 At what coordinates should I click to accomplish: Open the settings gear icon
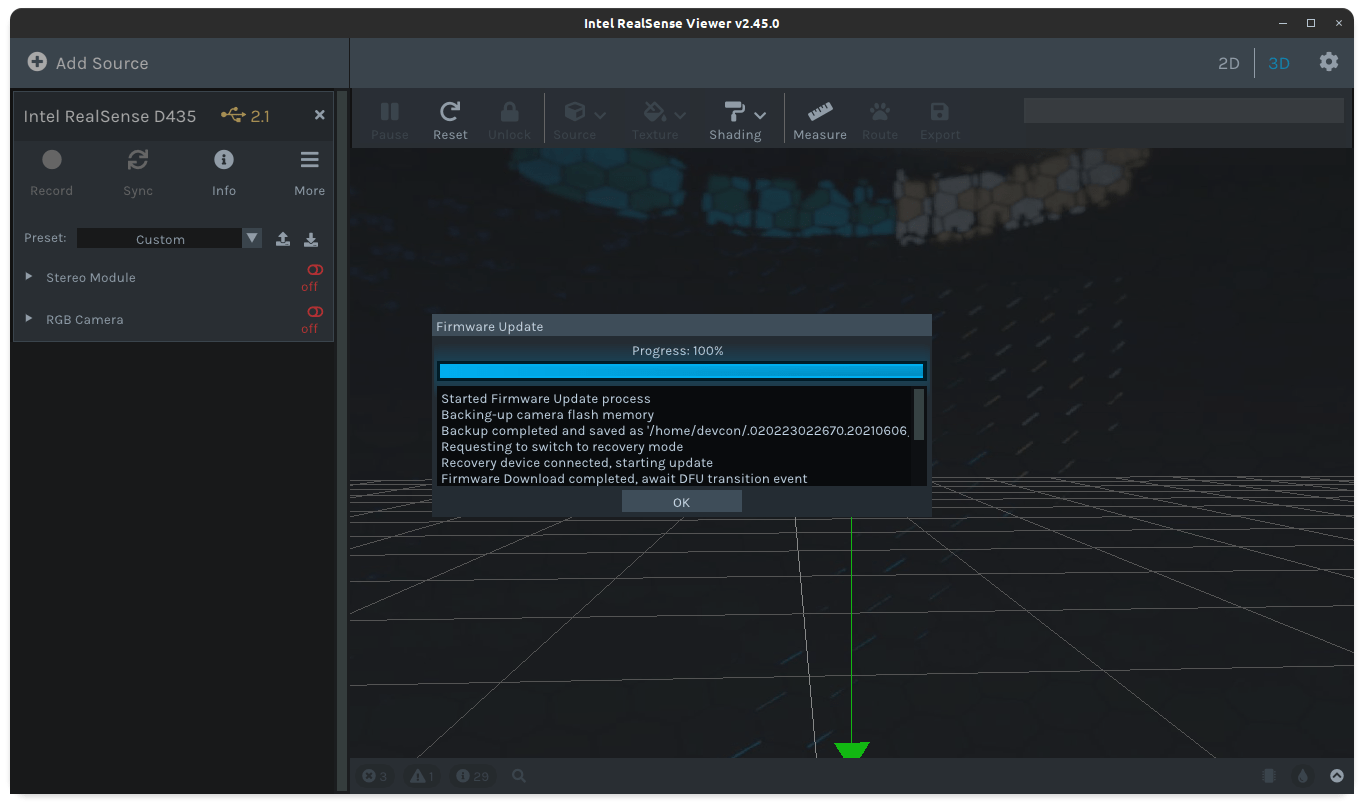(x=1328, y=62)
